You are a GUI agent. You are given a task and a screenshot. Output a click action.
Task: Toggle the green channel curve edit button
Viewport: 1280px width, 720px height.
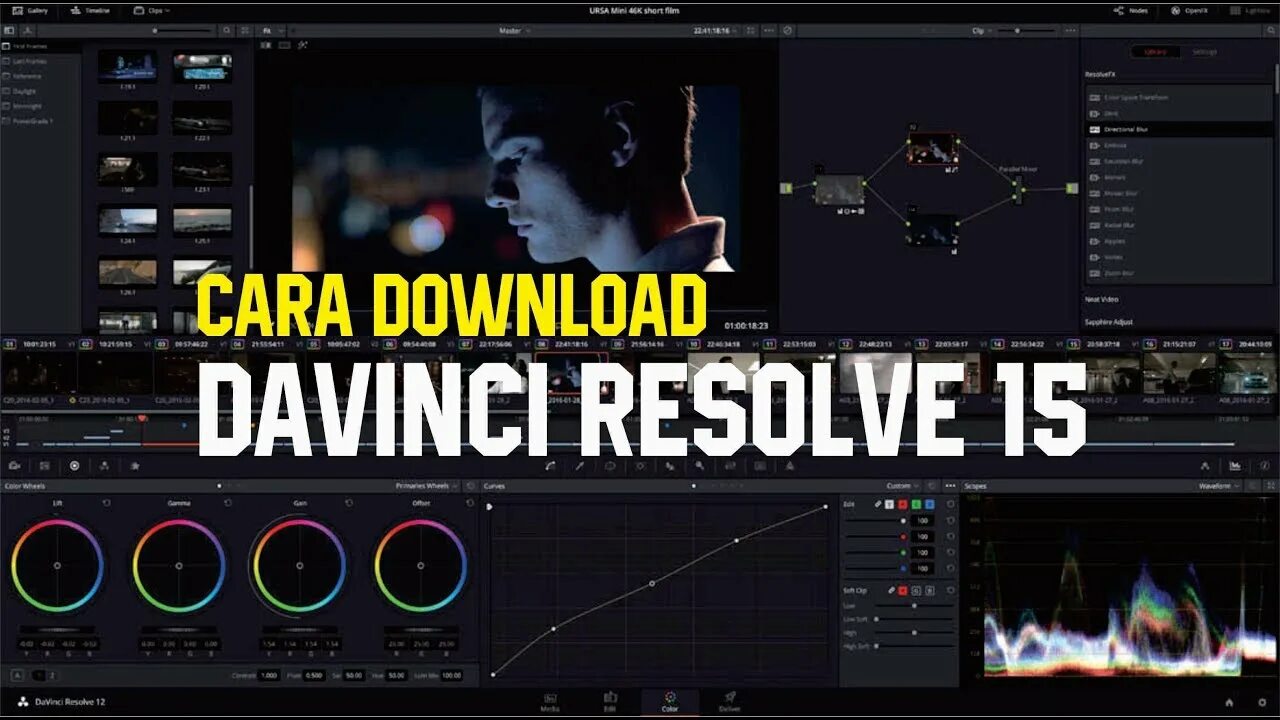tap(916, 504)
